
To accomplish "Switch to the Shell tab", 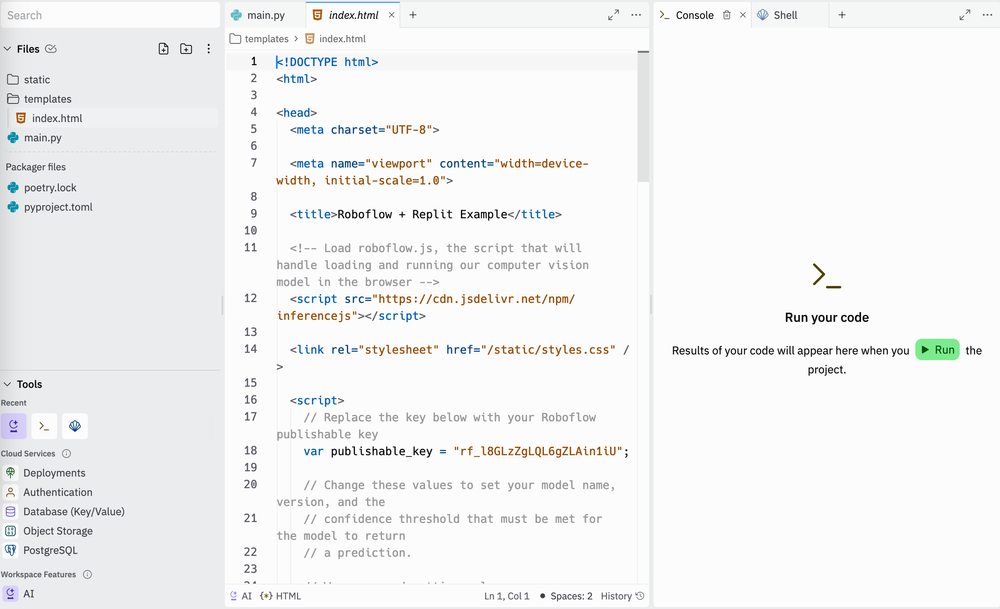I will click(x=790, y=15).
